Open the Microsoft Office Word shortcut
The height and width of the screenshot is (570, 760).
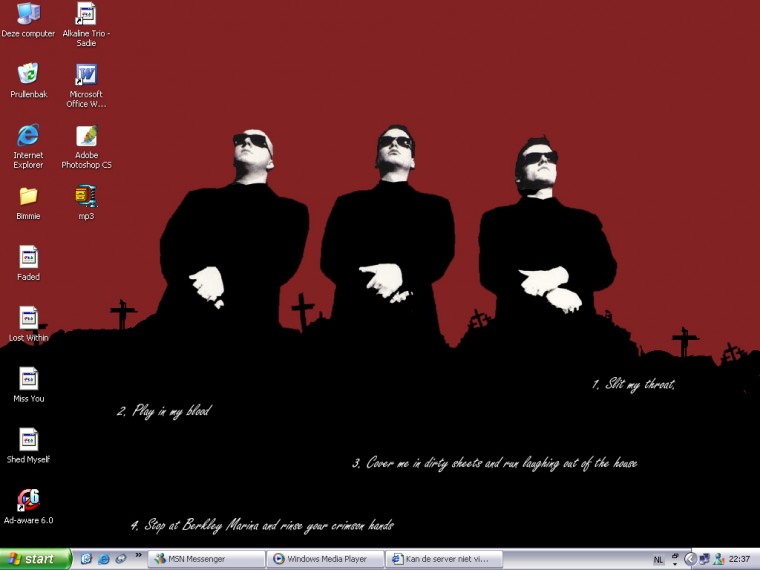coord(86,86)
